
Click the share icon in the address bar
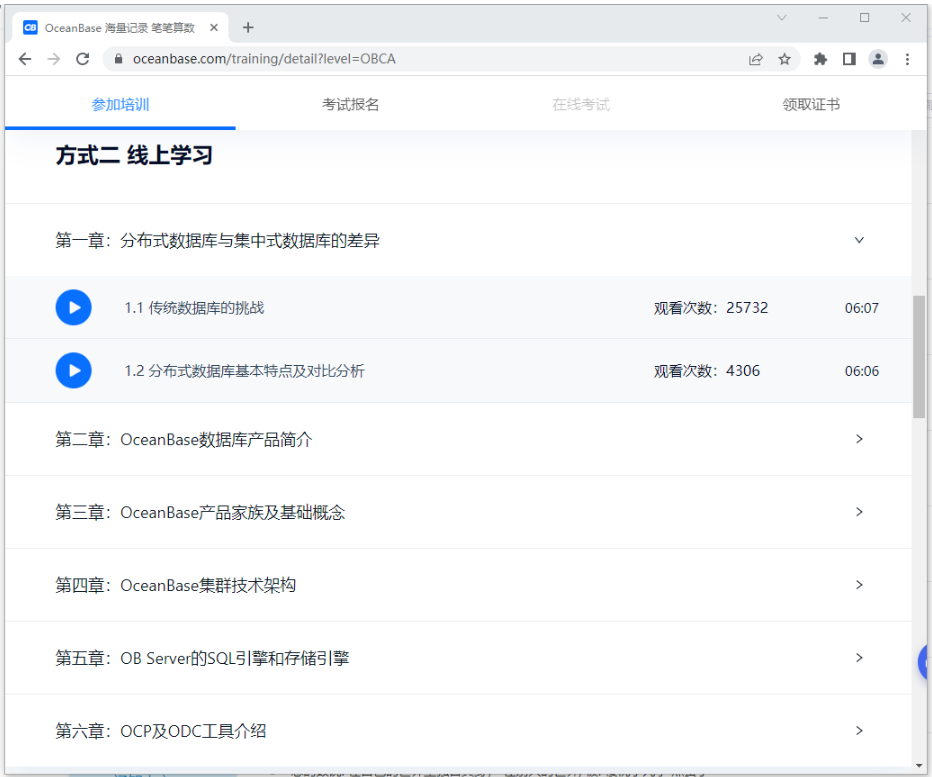click(x=756, y=59)
